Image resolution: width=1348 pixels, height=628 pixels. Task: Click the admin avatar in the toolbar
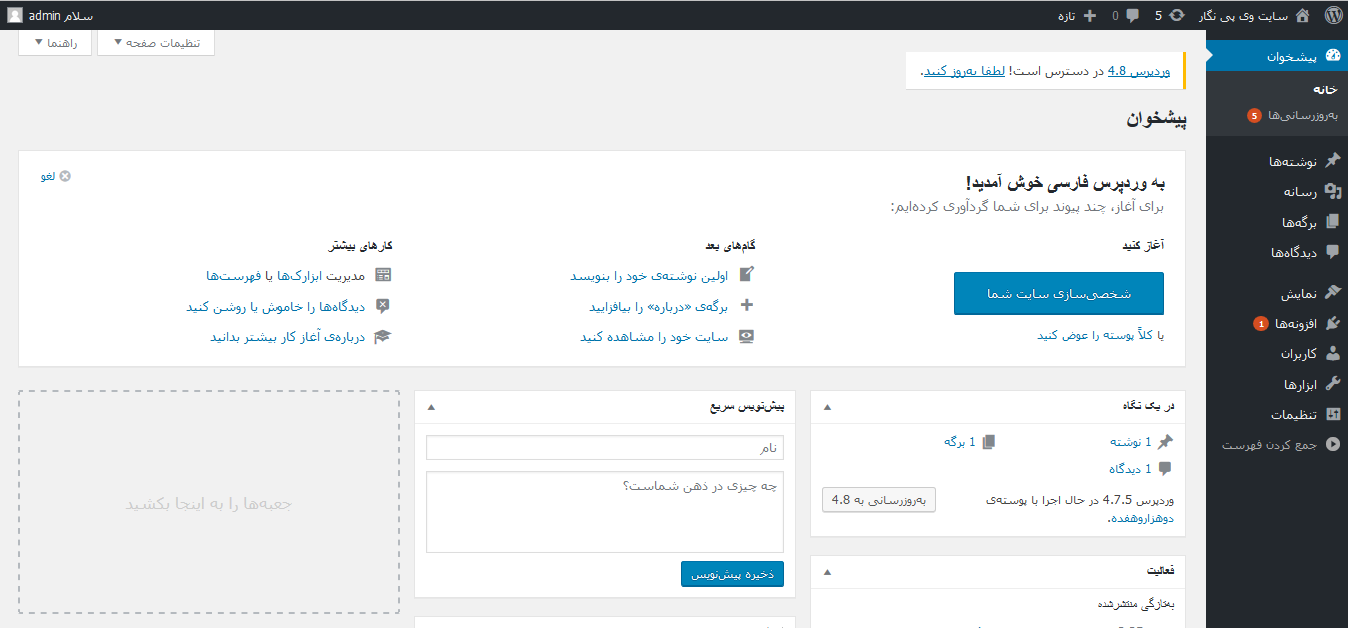click(x=15, y=15)
